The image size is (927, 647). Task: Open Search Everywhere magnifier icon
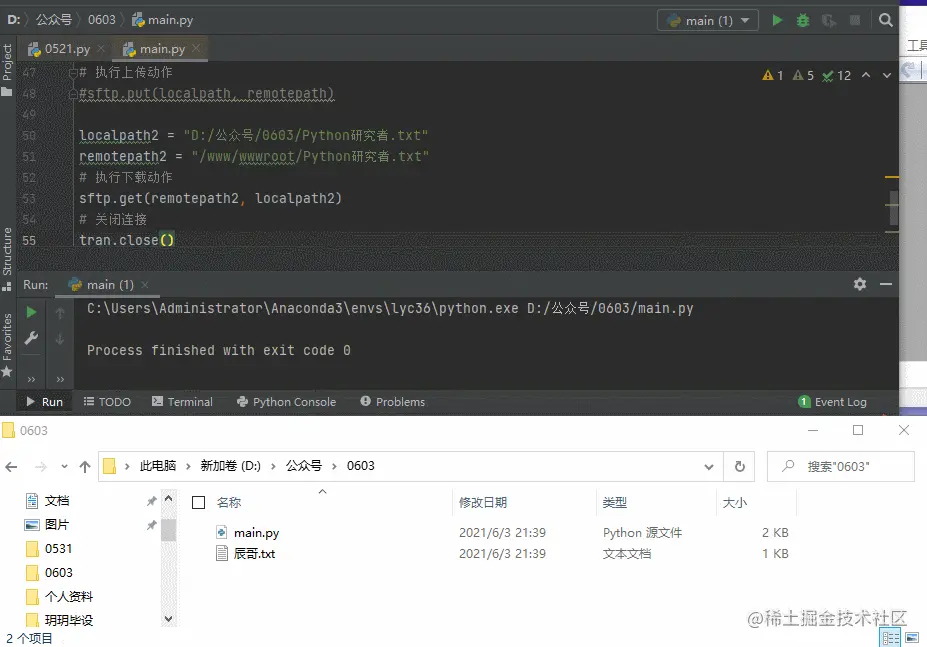point(885,21)
